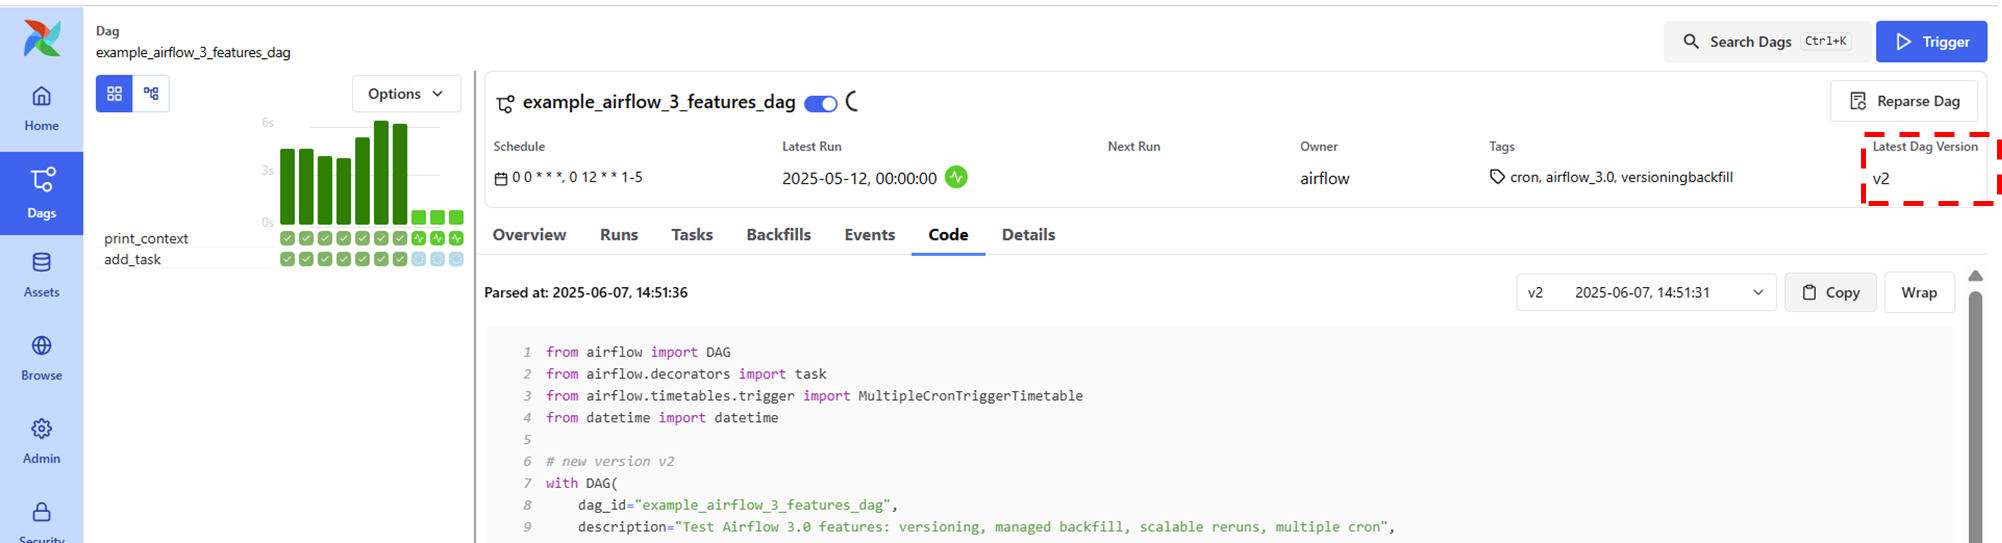Copy the Dag code
The image size is (2002, 543).
point(1830,292)
